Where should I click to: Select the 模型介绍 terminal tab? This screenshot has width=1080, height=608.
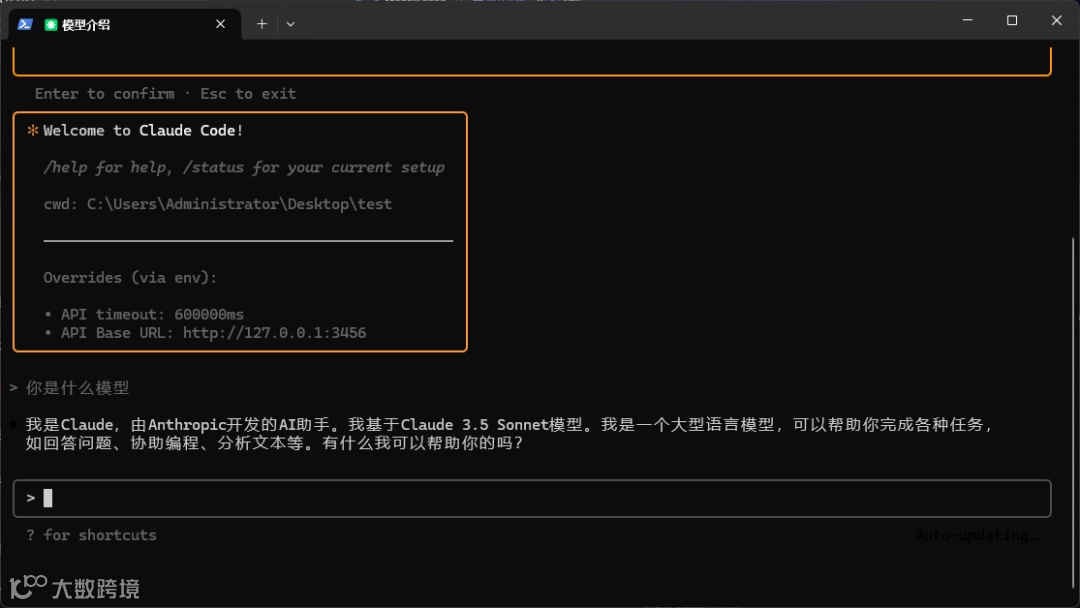[x=125, y=24]
